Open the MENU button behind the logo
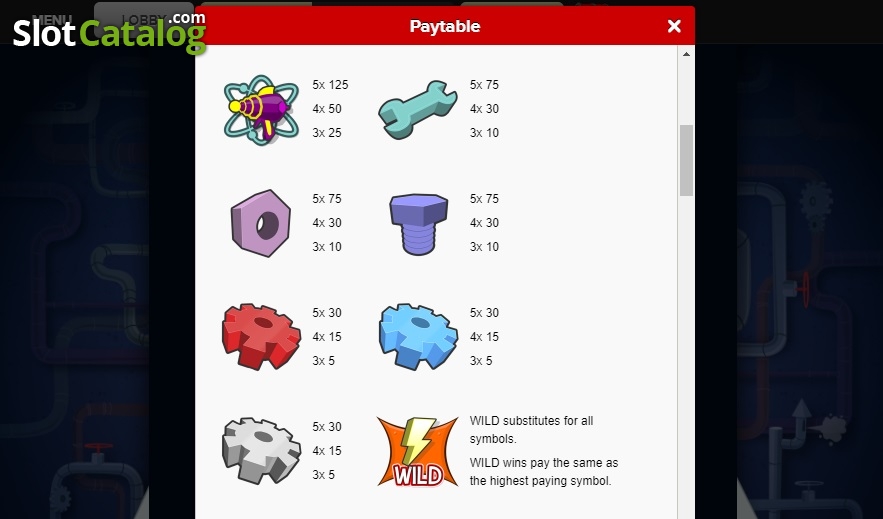 [x=52, y=20]
